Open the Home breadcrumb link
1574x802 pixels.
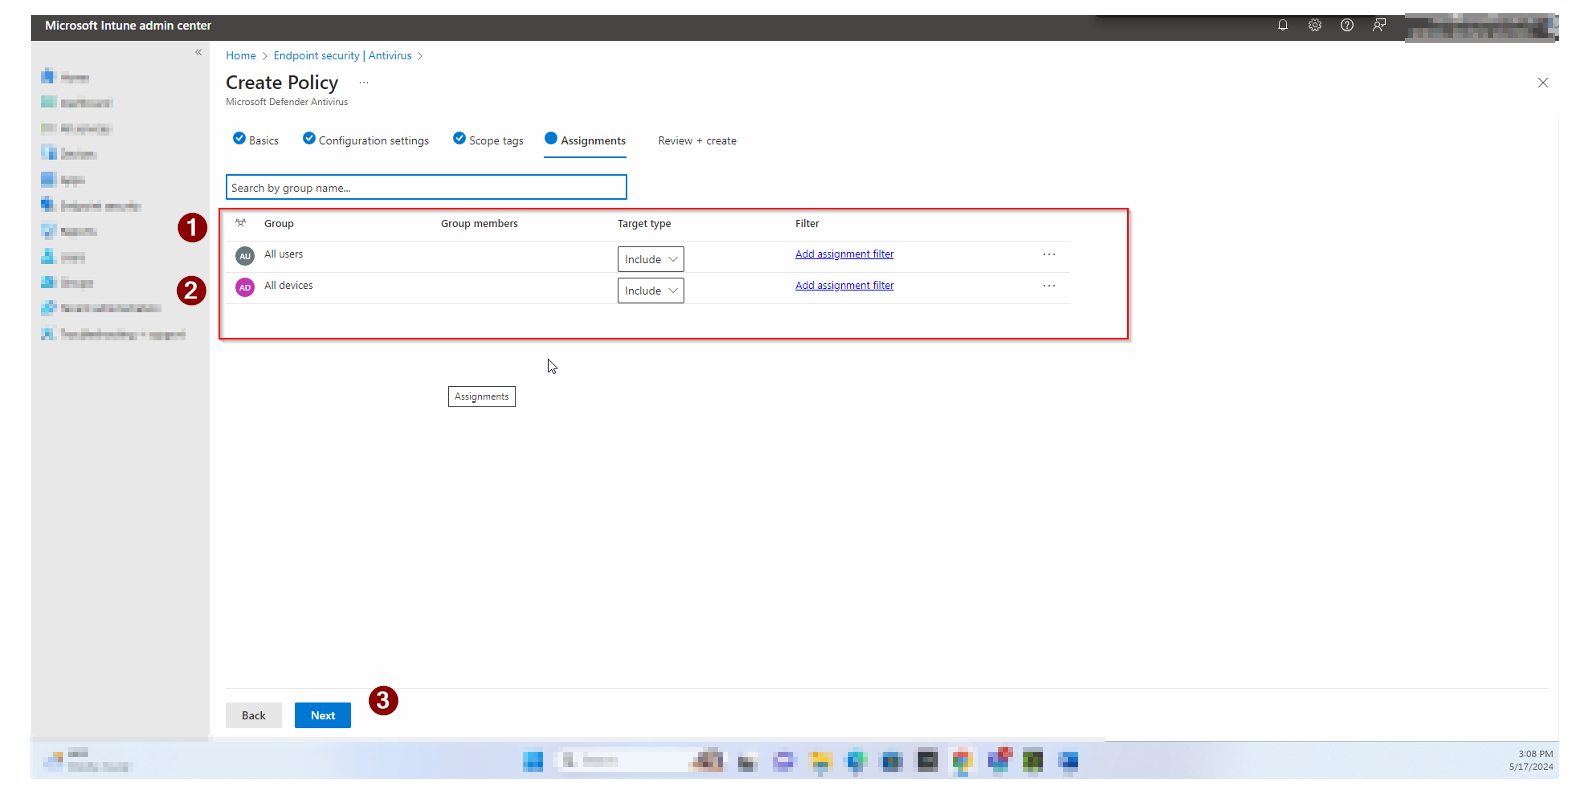[241, 56]
